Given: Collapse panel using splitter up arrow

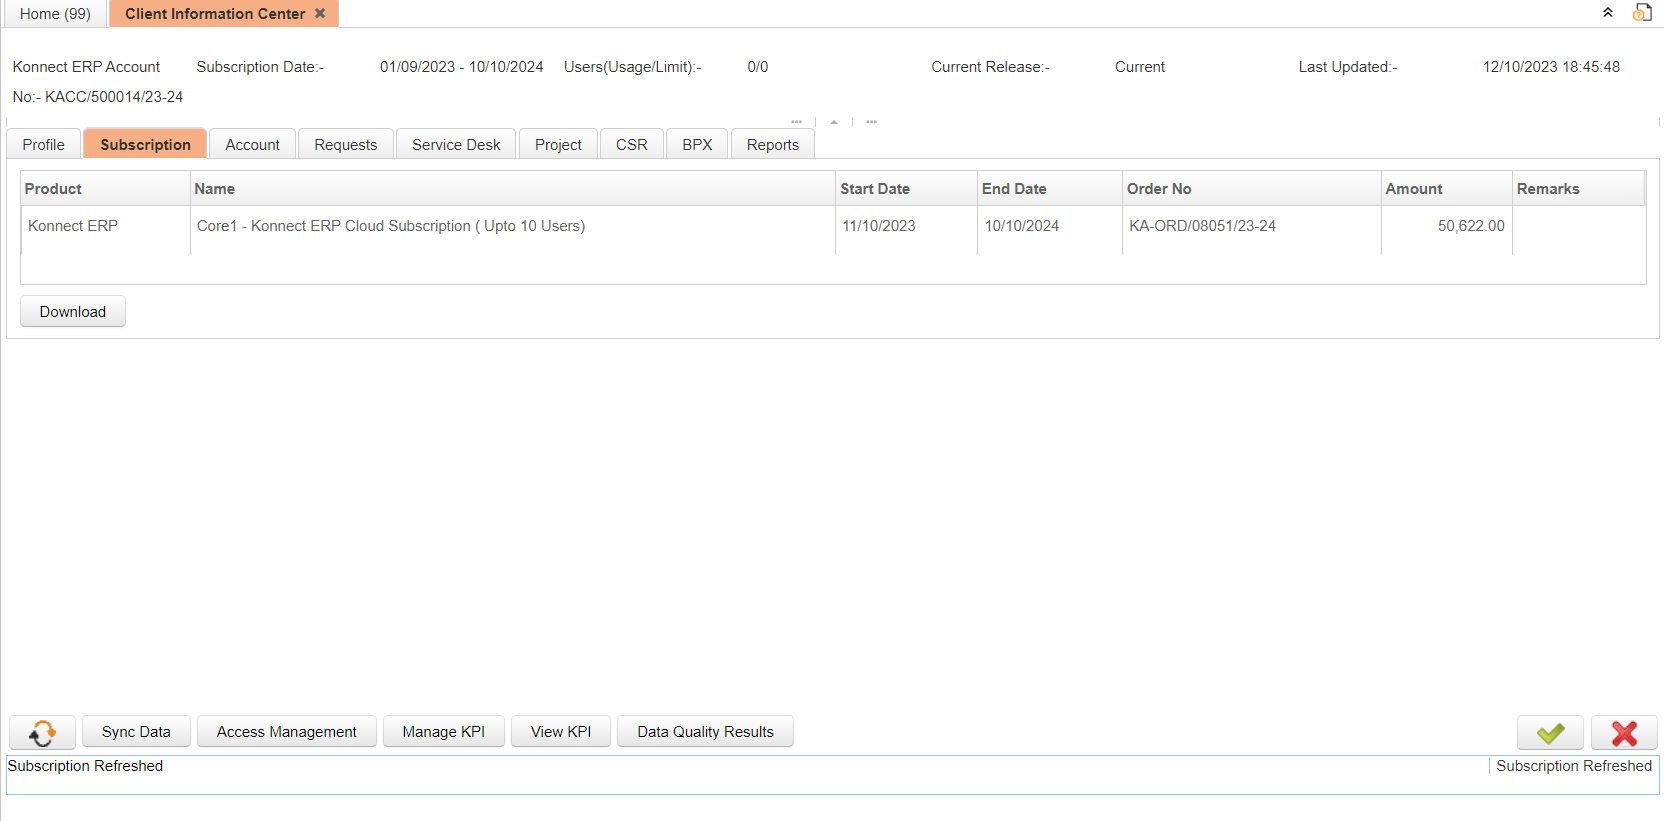Looking at the screenshot, I should pos(834,122).
